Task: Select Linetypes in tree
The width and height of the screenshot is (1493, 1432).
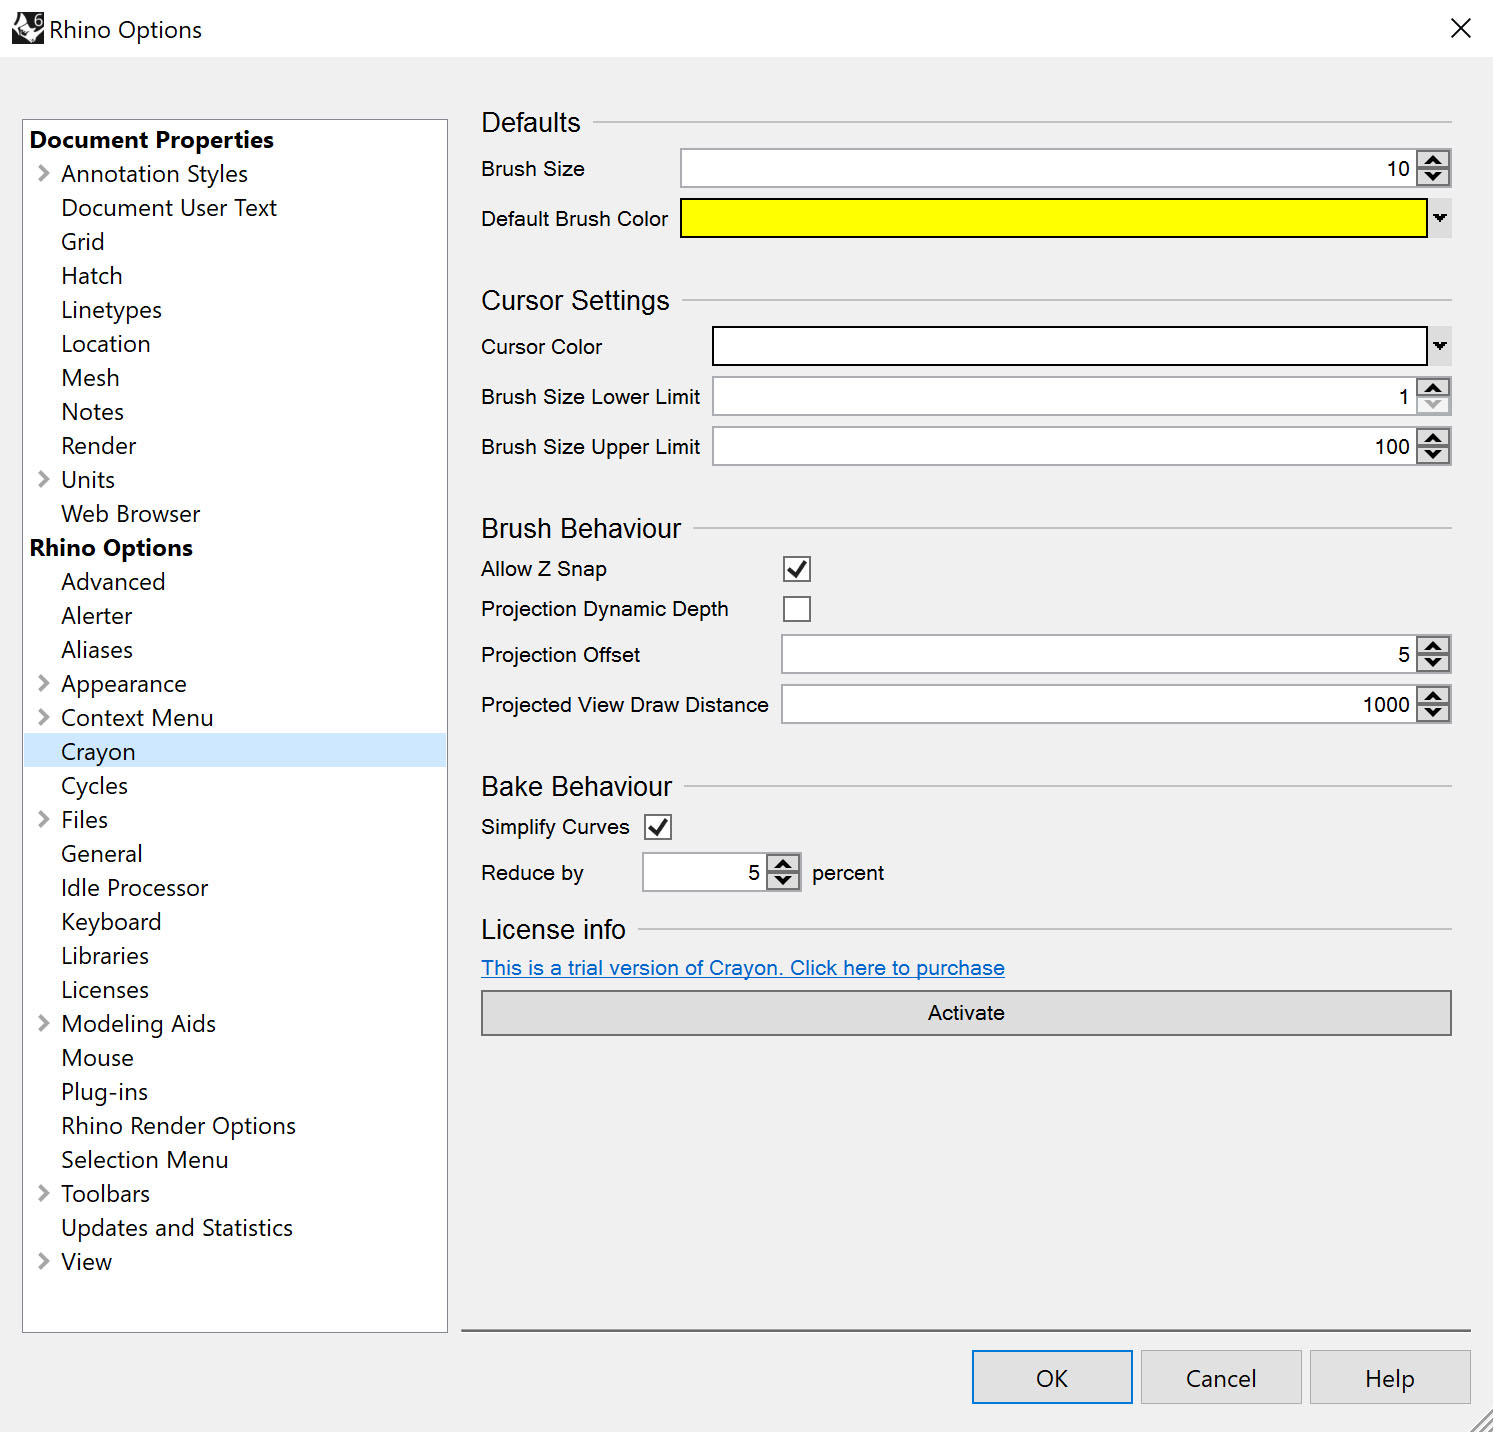Action: 111,310
